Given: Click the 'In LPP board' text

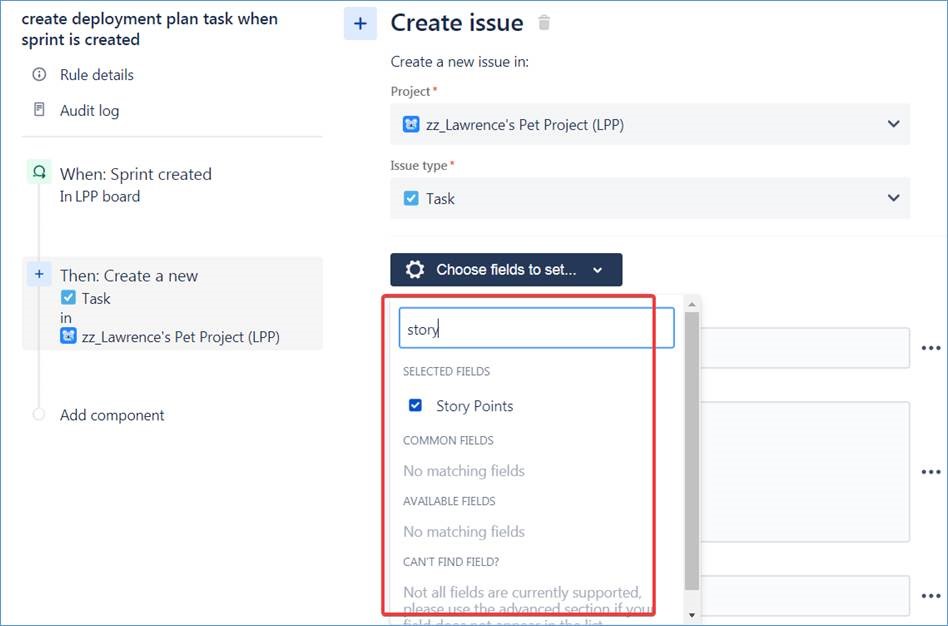Looking at the screenshot, I should tap(100, 197).
